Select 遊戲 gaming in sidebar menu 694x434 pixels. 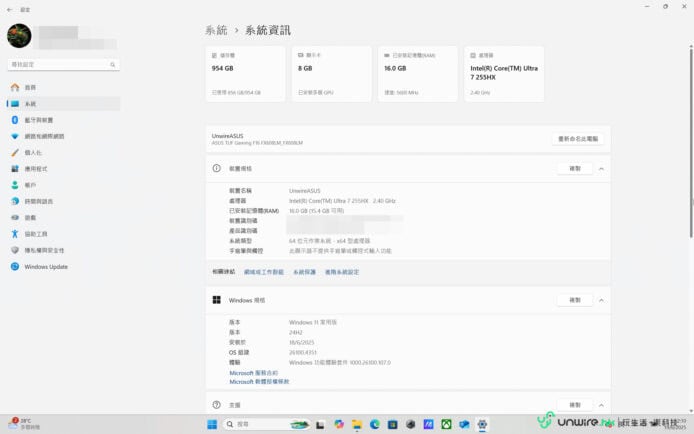[x=30, y=217]
